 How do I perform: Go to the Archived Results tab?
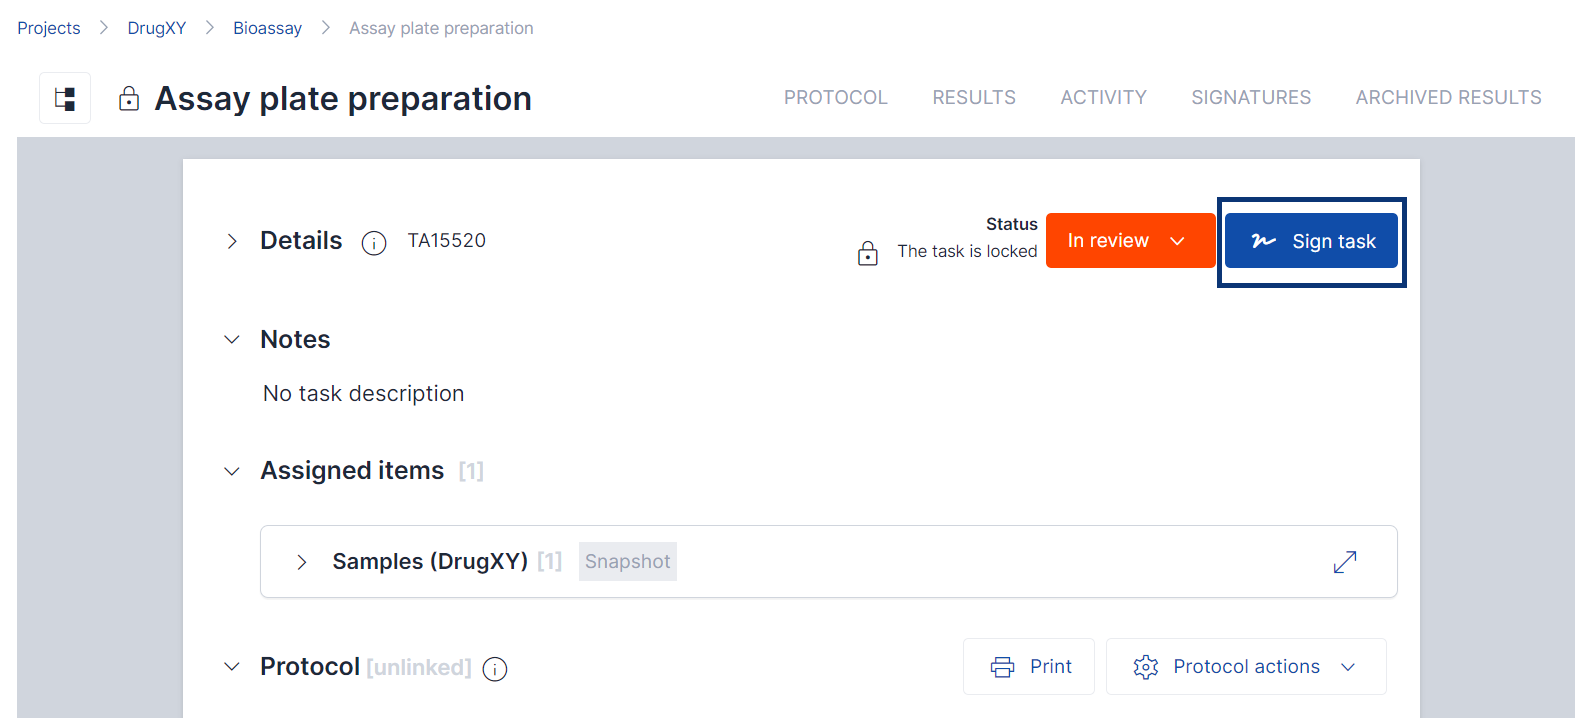(1448, 98)
